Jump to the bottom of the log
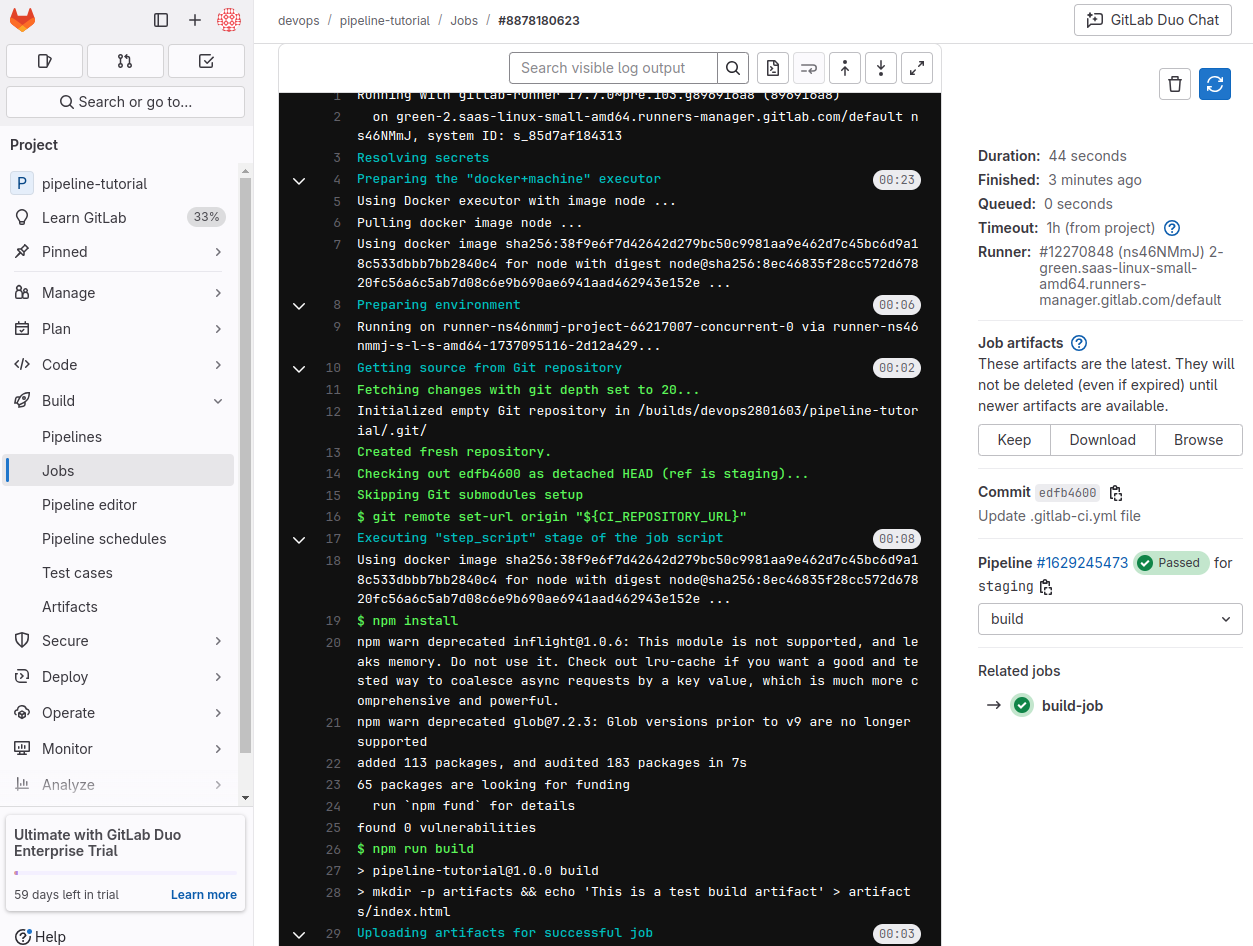This screenshot has width=1253, height=946. [x=881, y=68]
